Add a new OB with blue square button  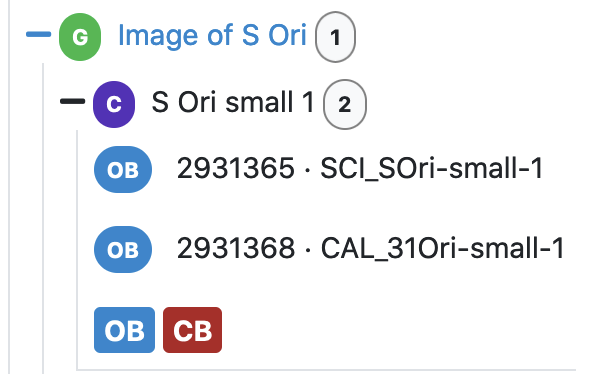pos(124,330)
